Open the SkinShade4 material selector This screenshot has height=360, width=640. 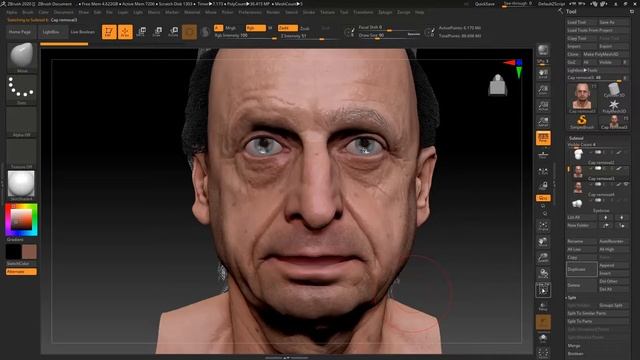click(22, 184)
